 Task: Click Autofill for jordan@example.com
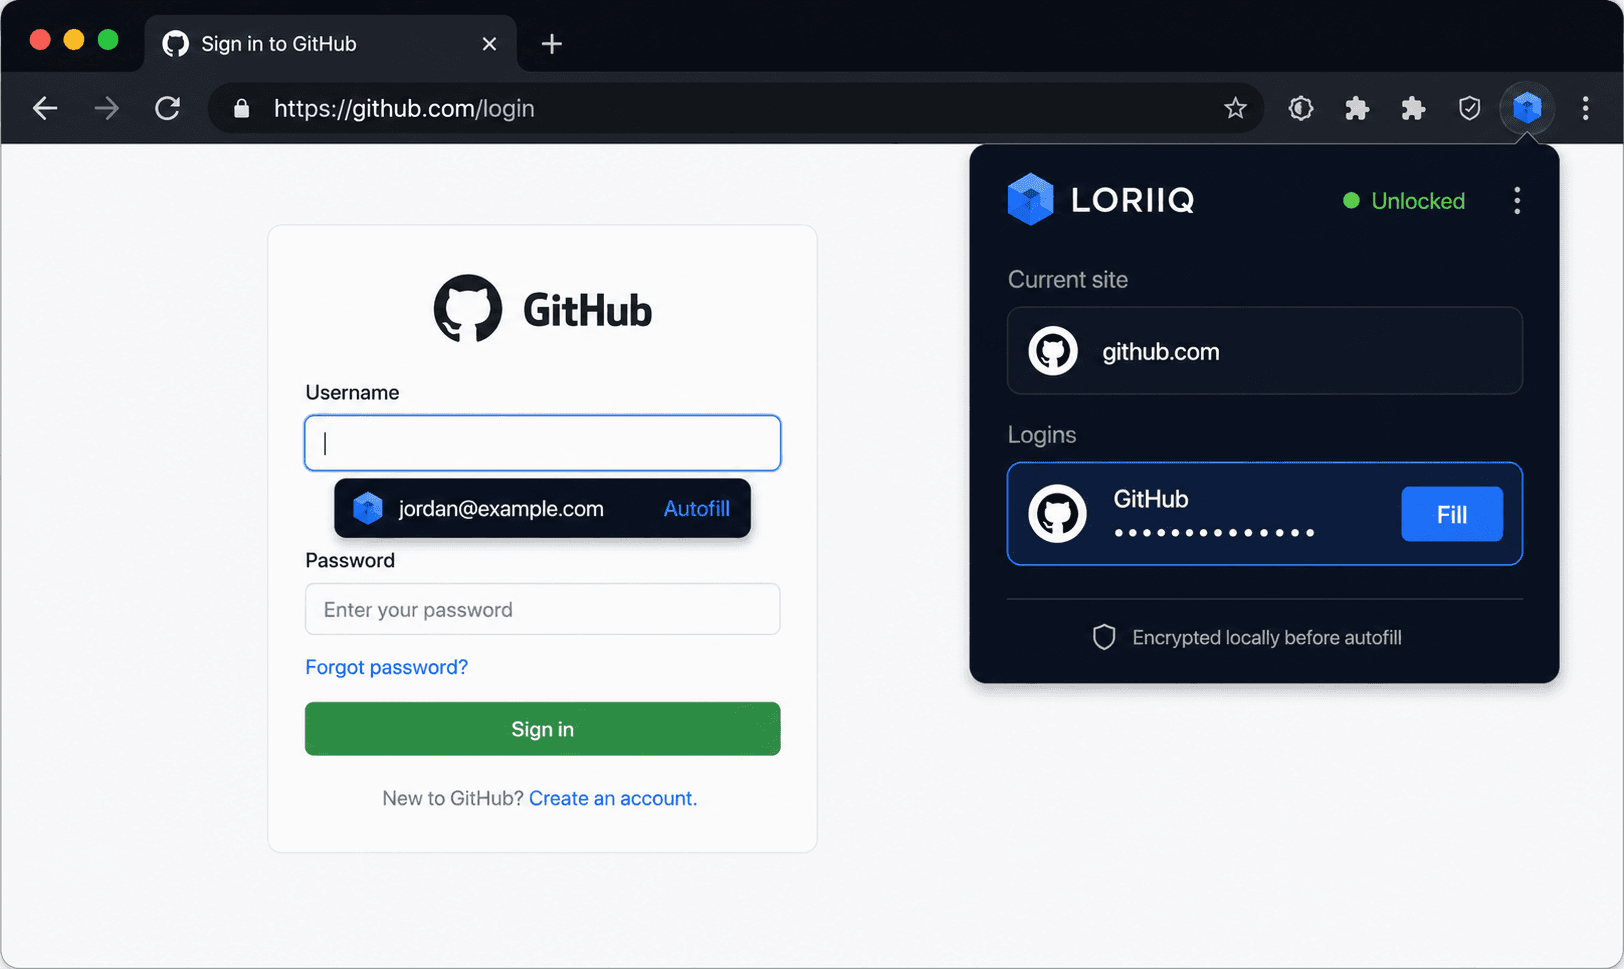pyautogui.click(x=697, y=508)
